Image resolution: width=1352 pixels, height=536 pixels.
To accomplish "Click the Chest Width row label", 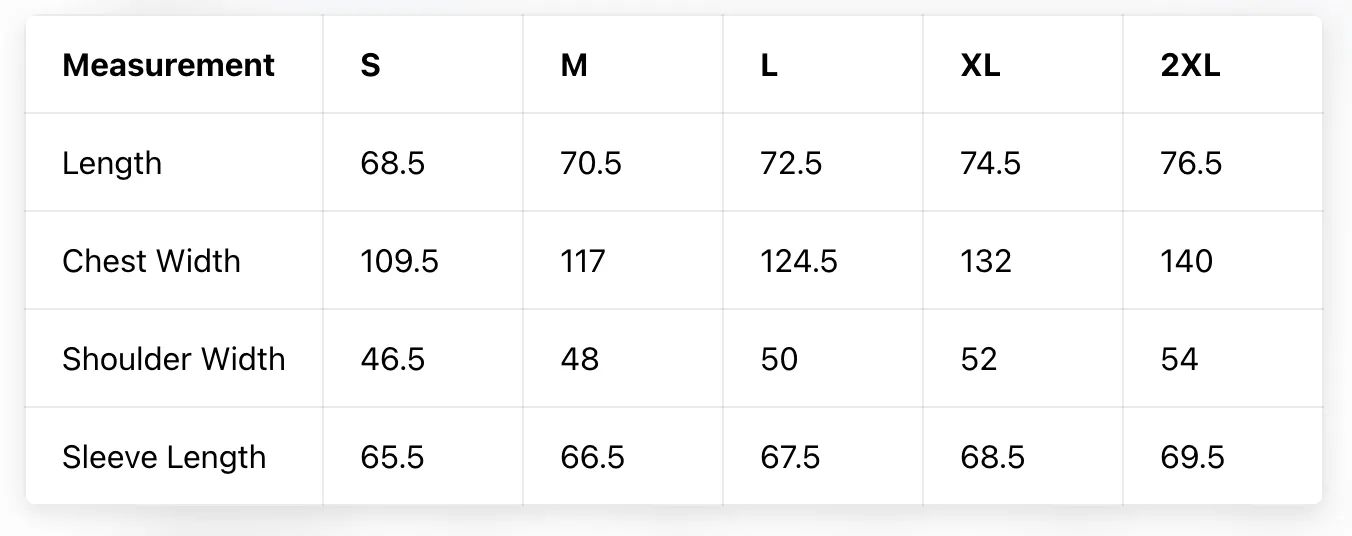I will tap(151, 261).
